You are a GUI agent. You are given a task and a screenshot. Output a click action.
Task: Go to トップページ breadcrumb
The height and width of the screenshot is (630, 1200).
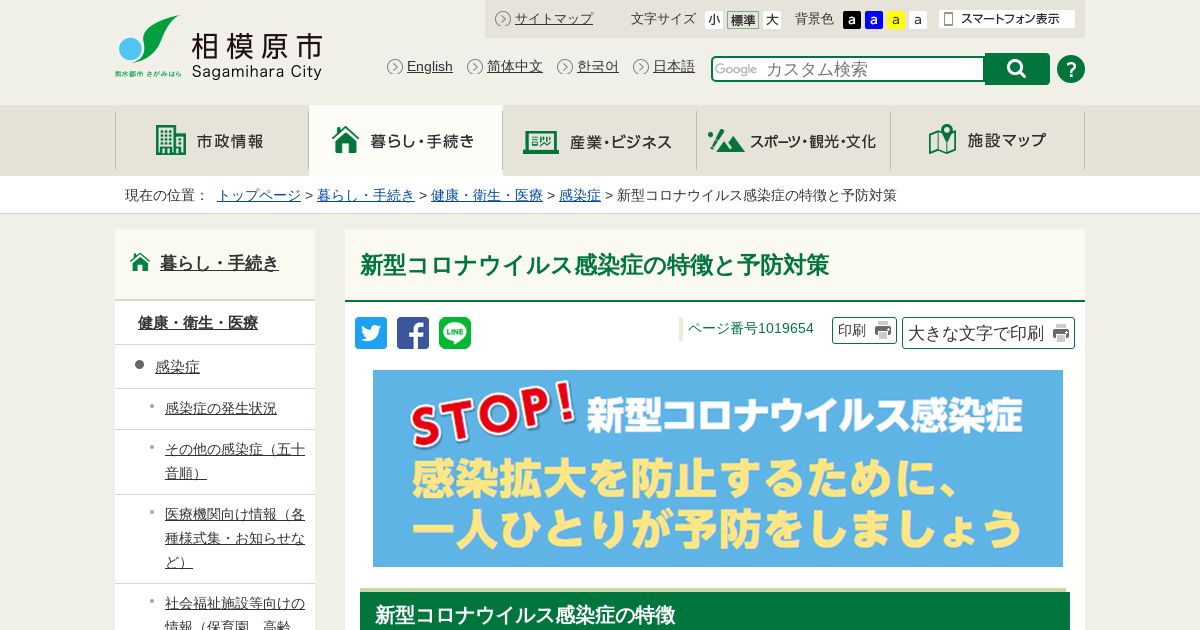point(259,195)
